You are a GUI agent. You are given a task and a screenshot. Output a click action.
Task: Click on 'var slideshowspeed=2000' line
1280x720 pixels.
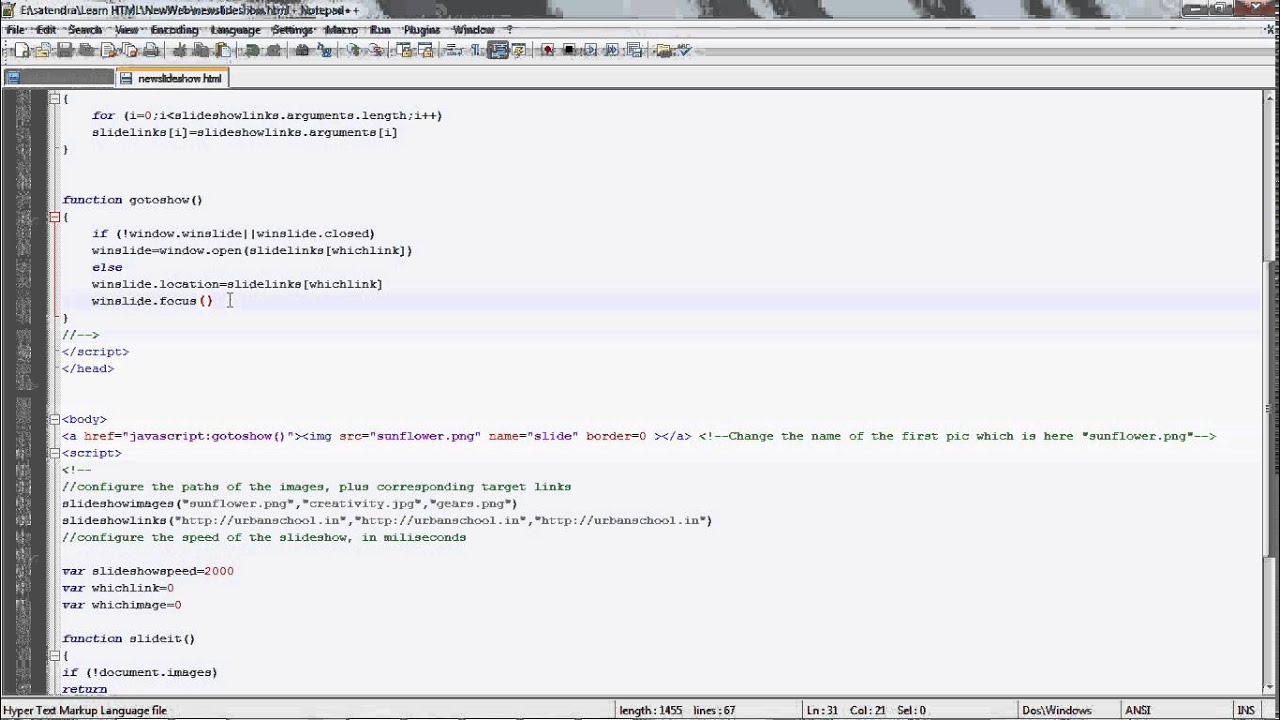coord(148,571)
